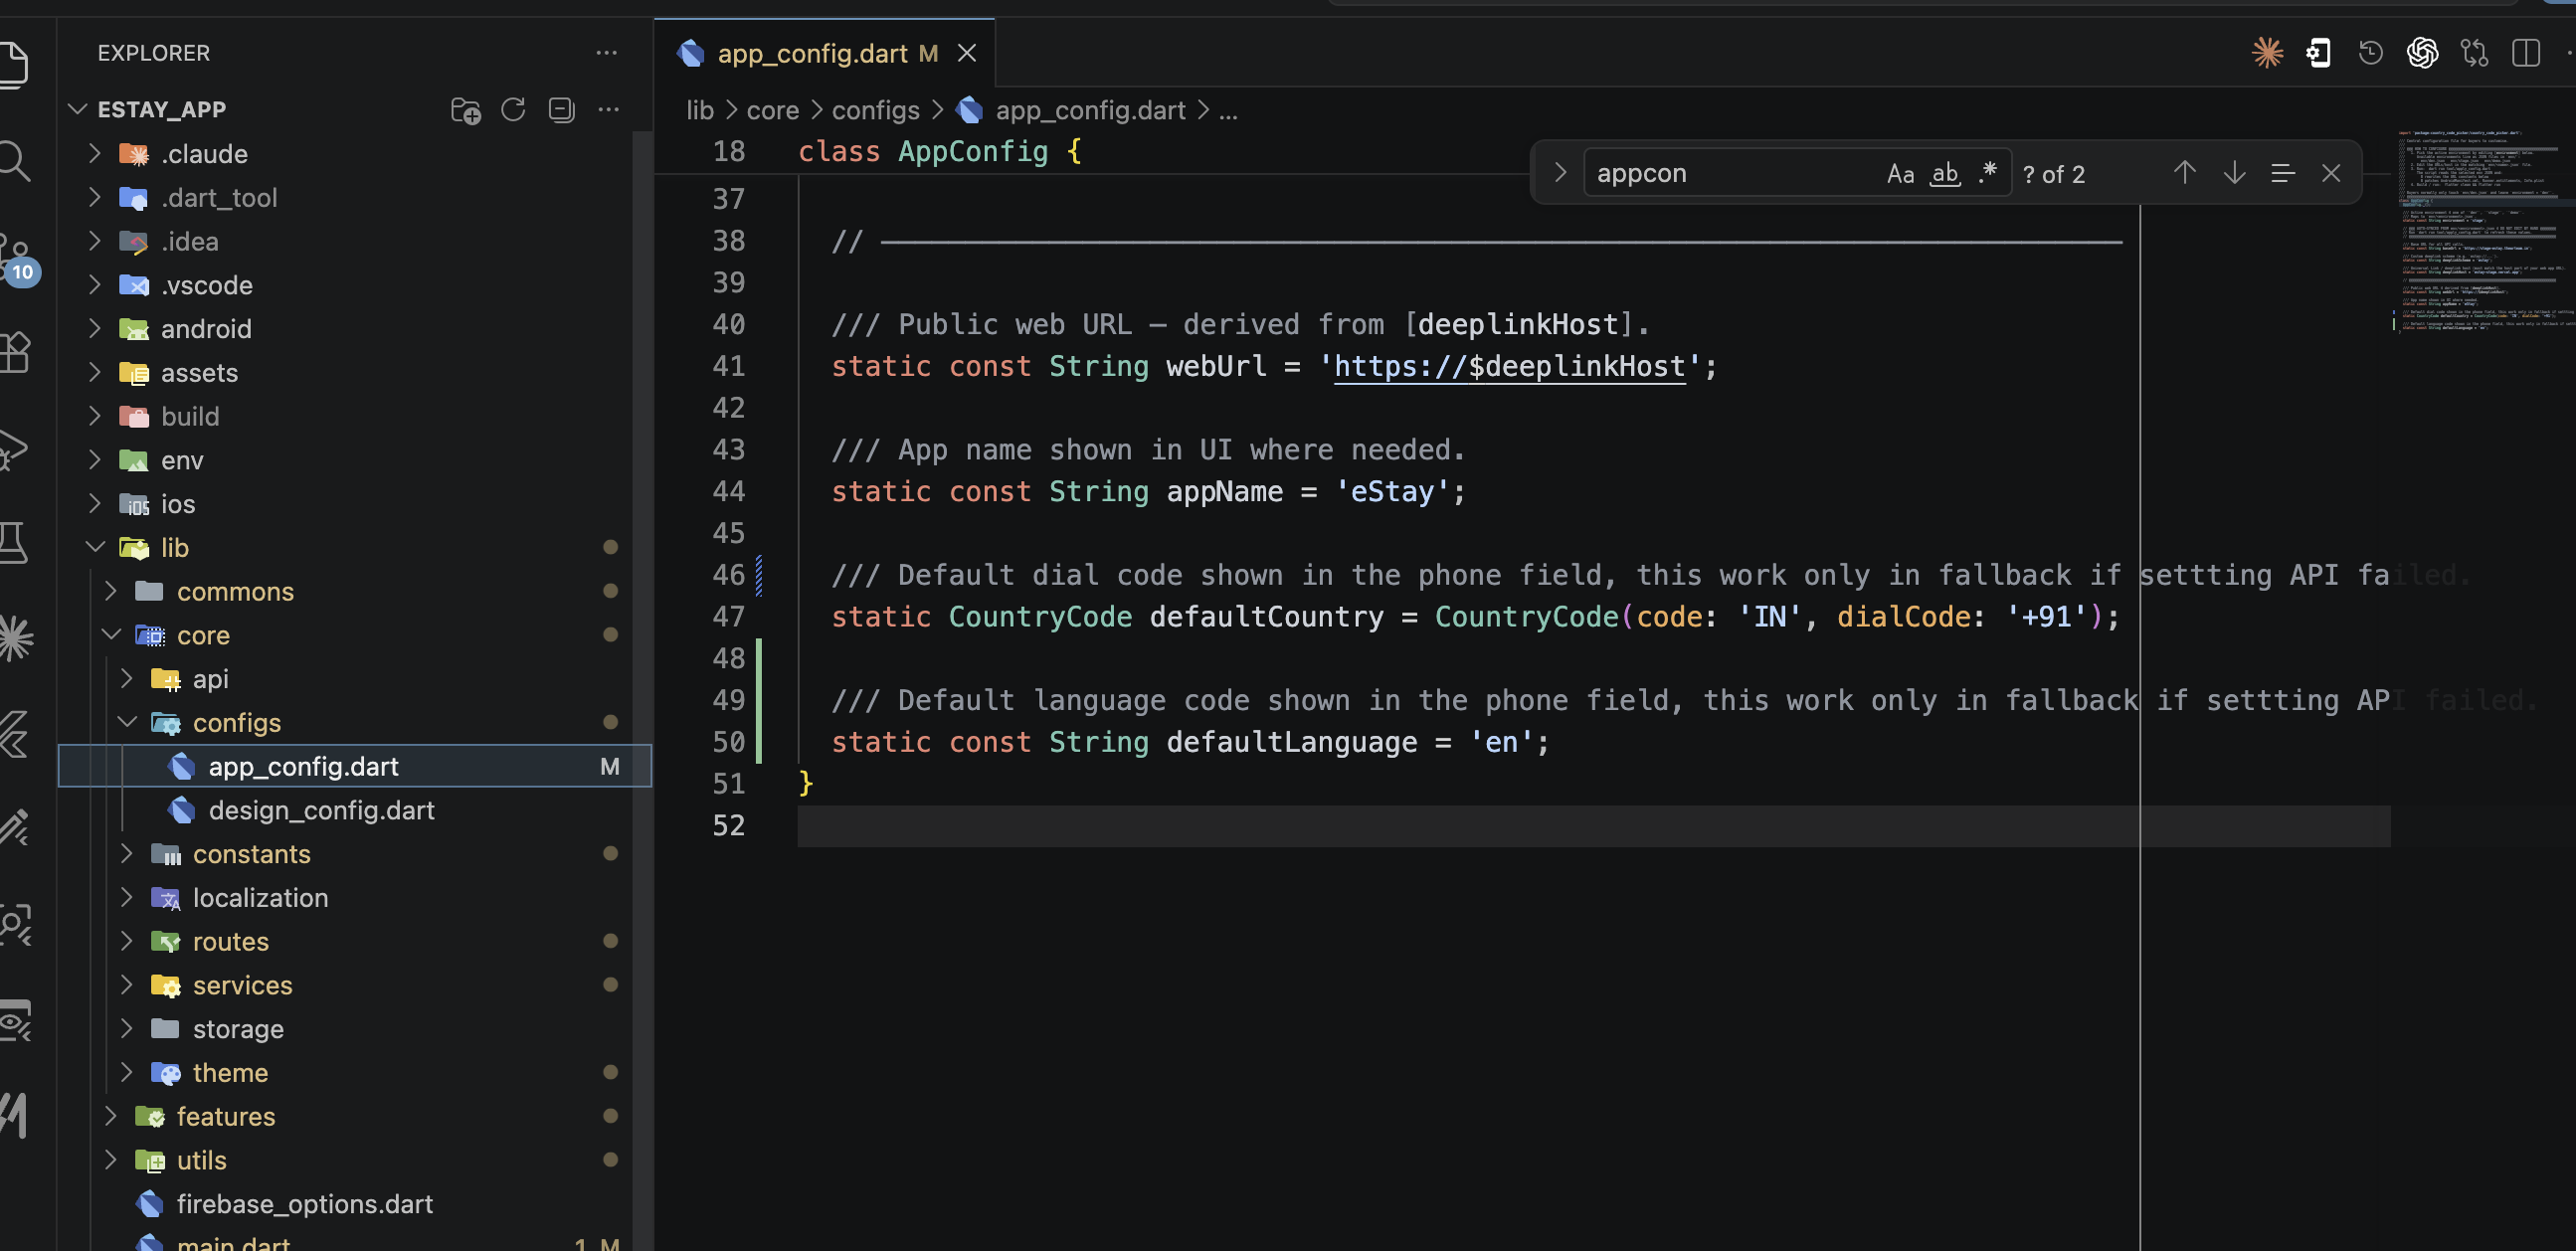Click Find in Selection icon

click(x=2283, y=173)
